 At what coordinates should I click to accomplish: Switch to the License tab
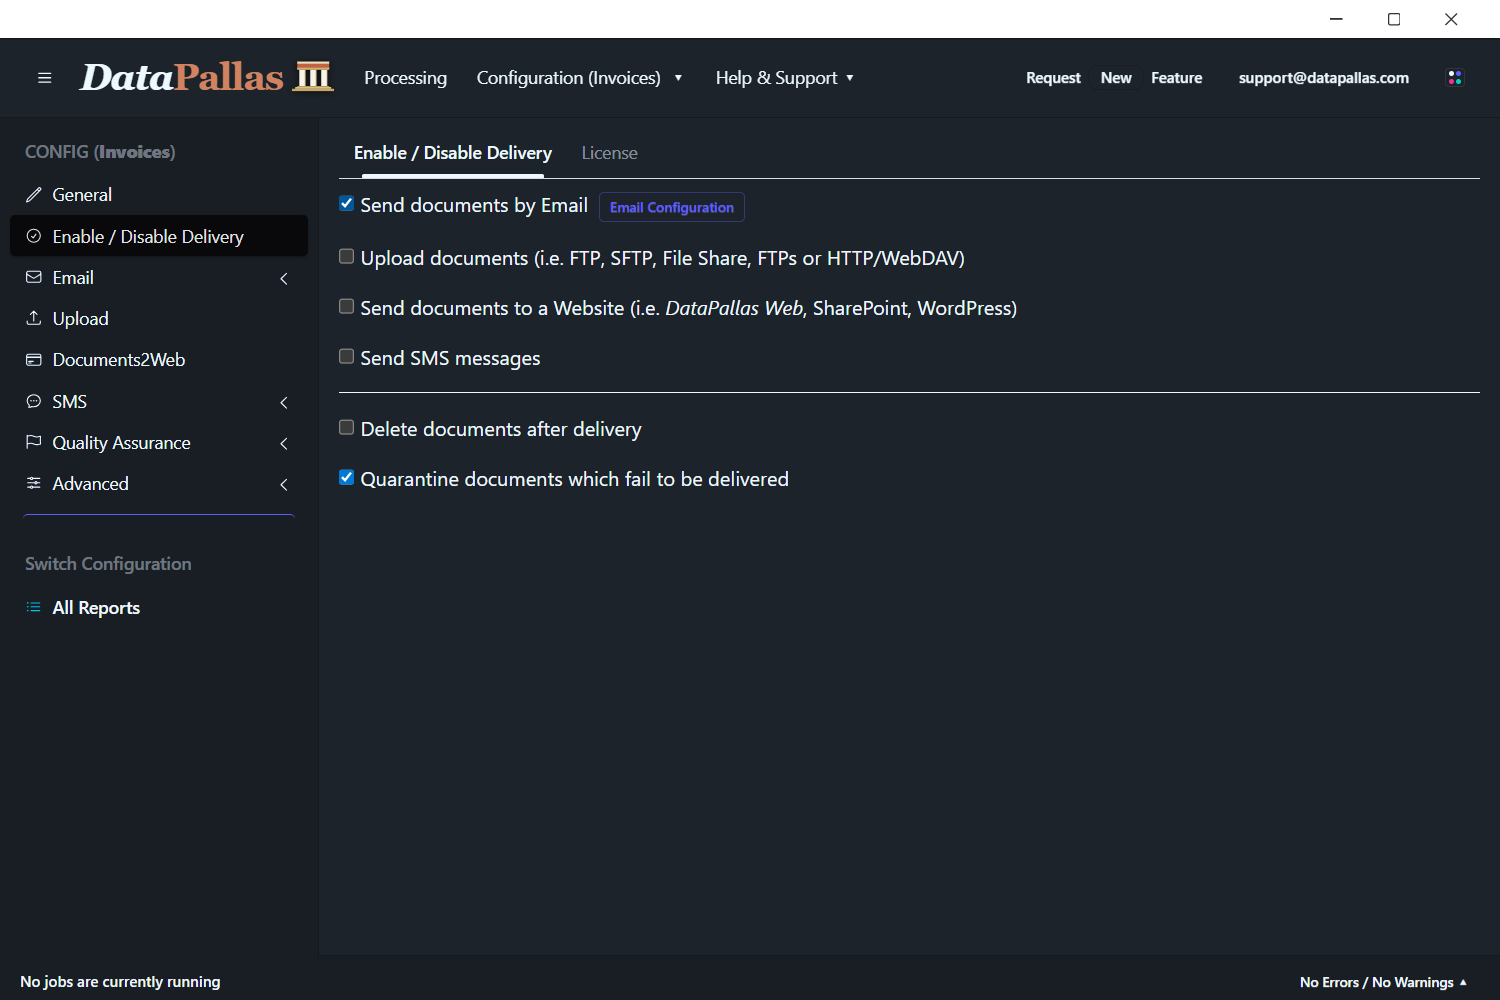click(x=609, y=153)
